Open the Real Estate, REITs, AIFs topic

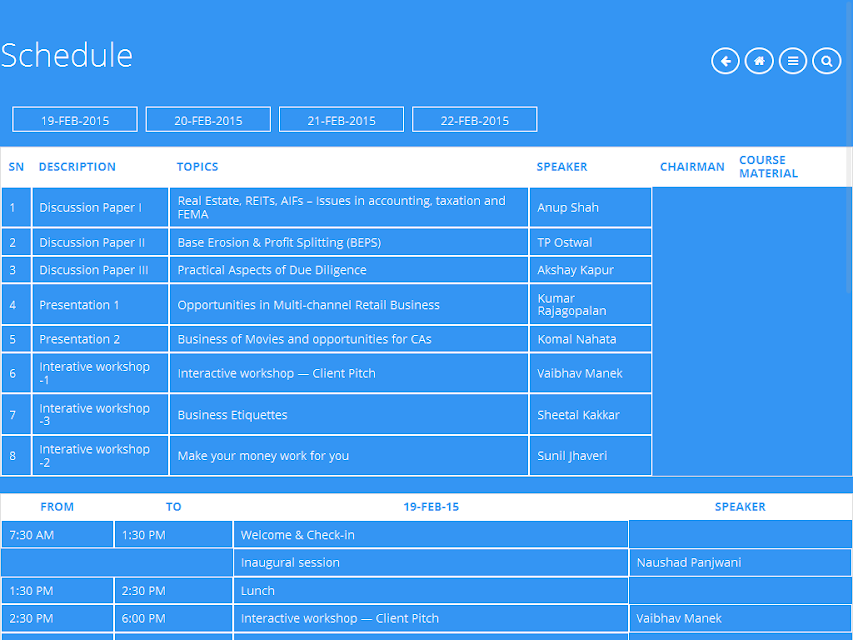(349, 207)
